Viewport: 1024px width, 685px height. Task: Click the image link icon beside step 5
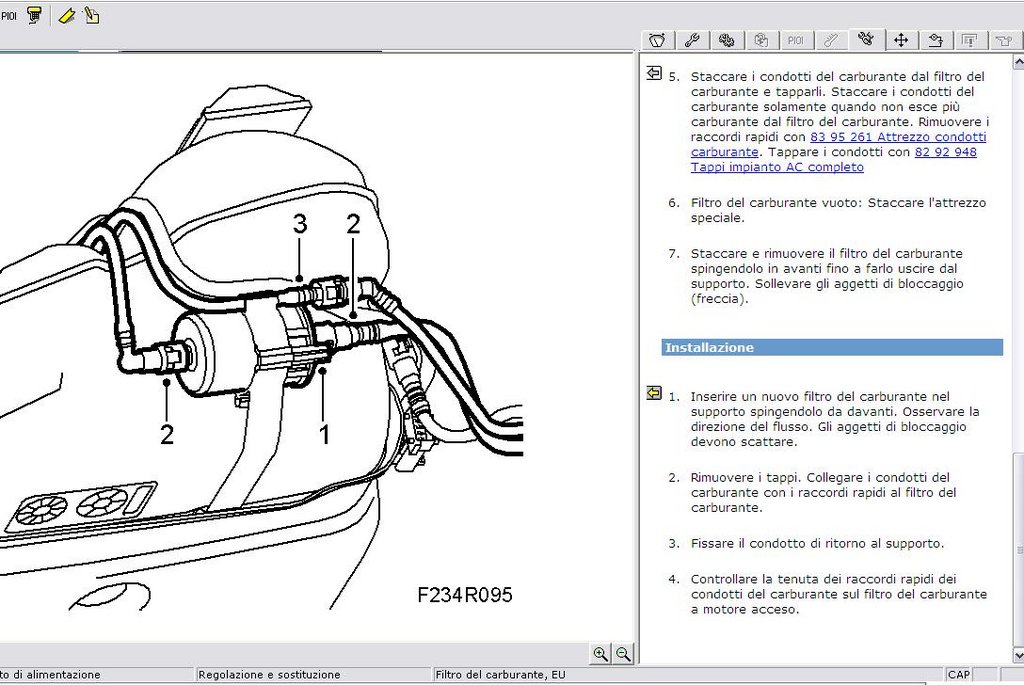pyautogui.click(x=654, y=73)
